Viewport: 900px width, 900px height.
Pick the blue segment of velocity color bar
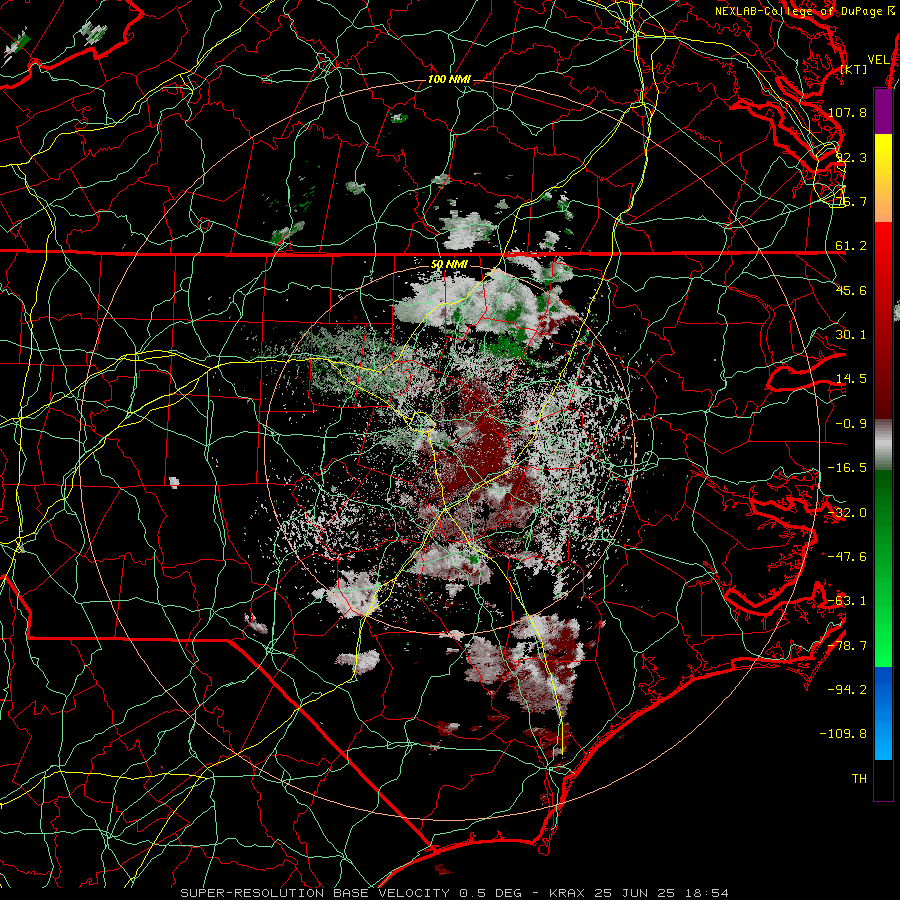[x=883, y=713]
